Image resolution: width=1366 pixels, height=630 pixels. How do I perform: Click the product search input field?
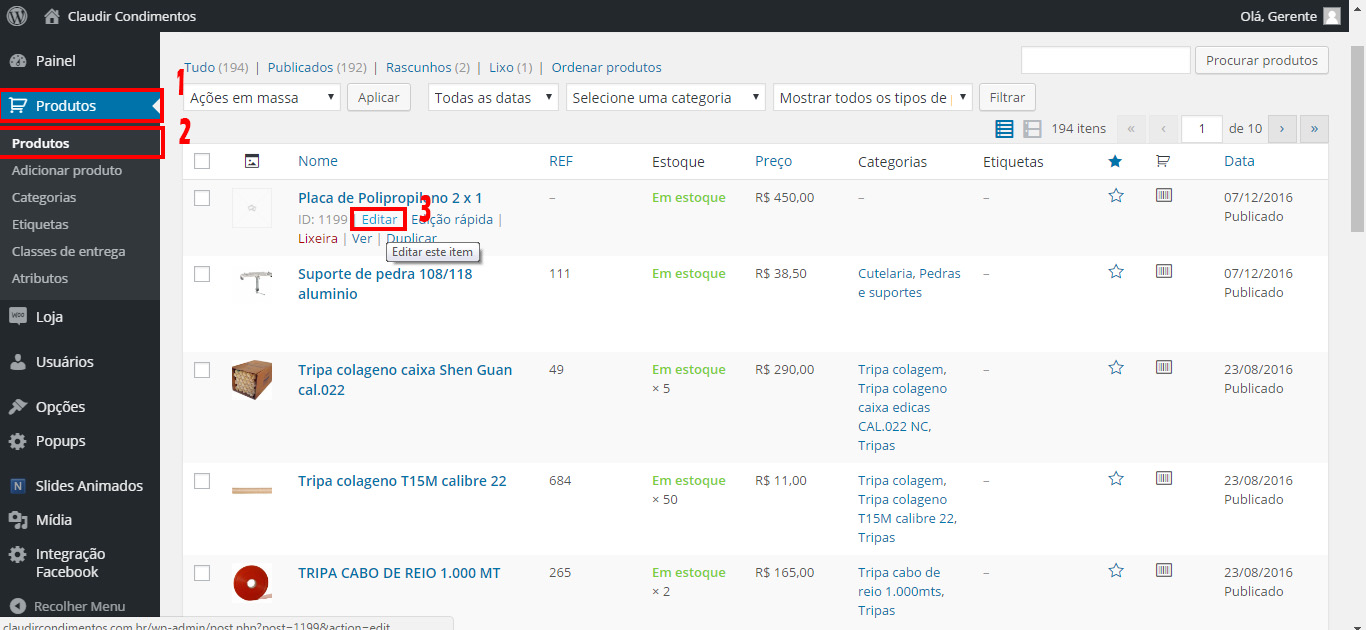pyautogui.click(x=1105, y=60)
